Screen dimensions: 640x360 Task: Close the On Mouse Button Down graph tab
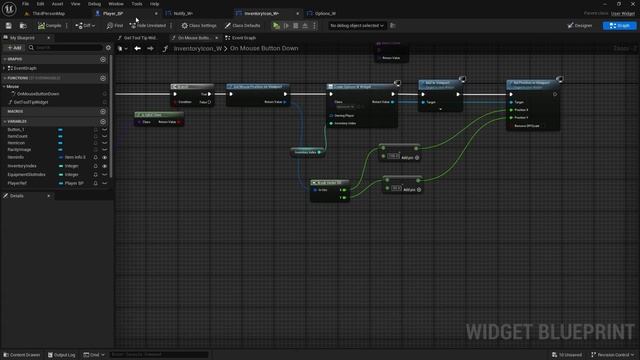tap(217, 38)
